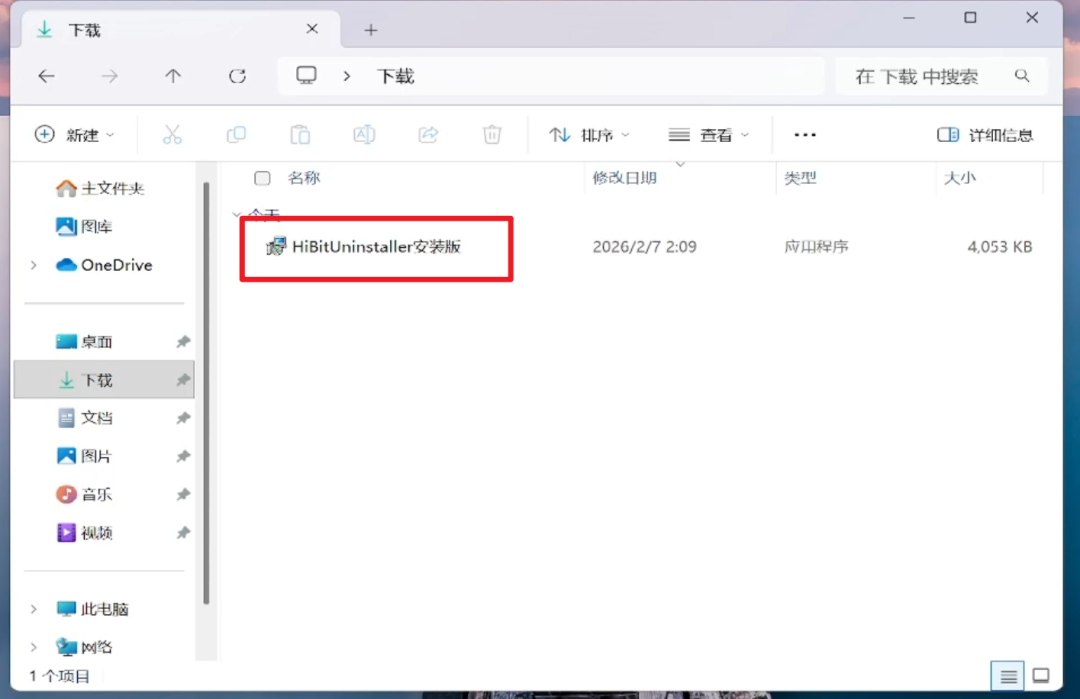Select 下载 in sidebar
The height and width of the screenshot is (699, 1080).
click(x=104, y=379)
